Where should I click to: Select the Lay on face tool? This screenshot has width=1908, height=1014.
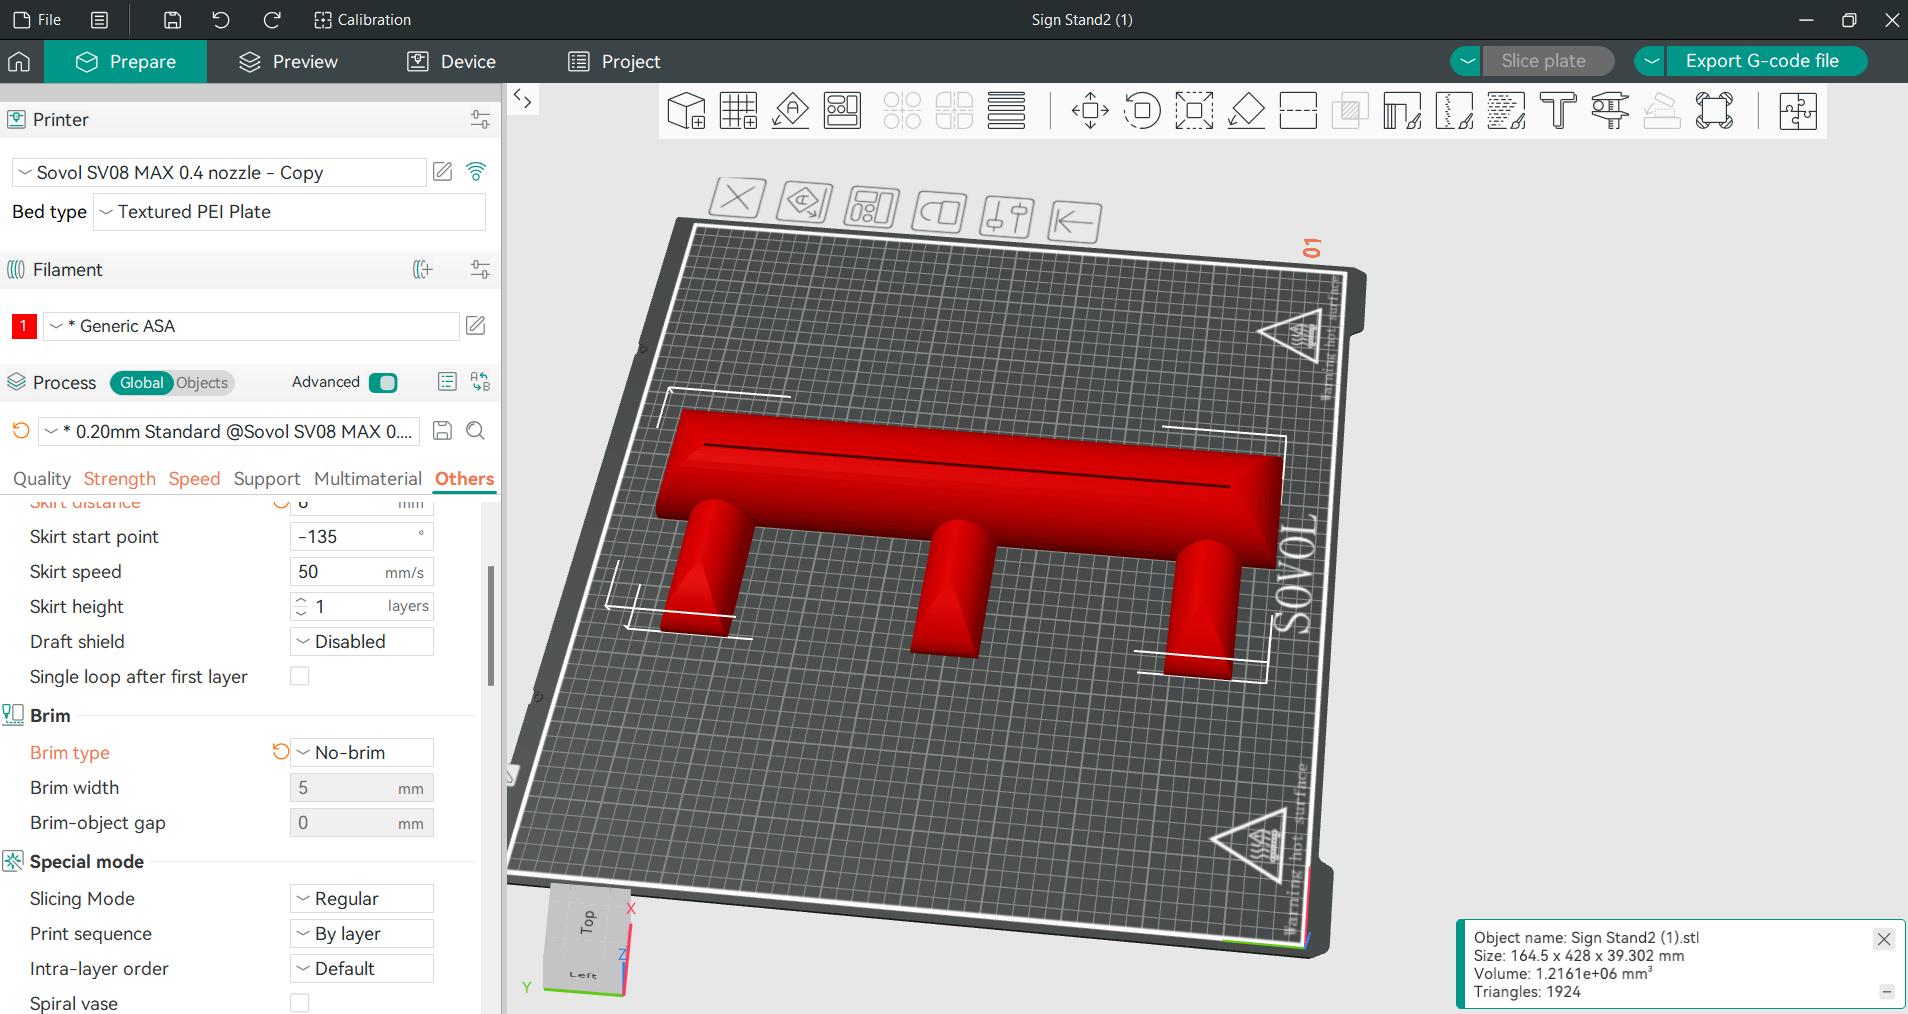[1246, 111]
